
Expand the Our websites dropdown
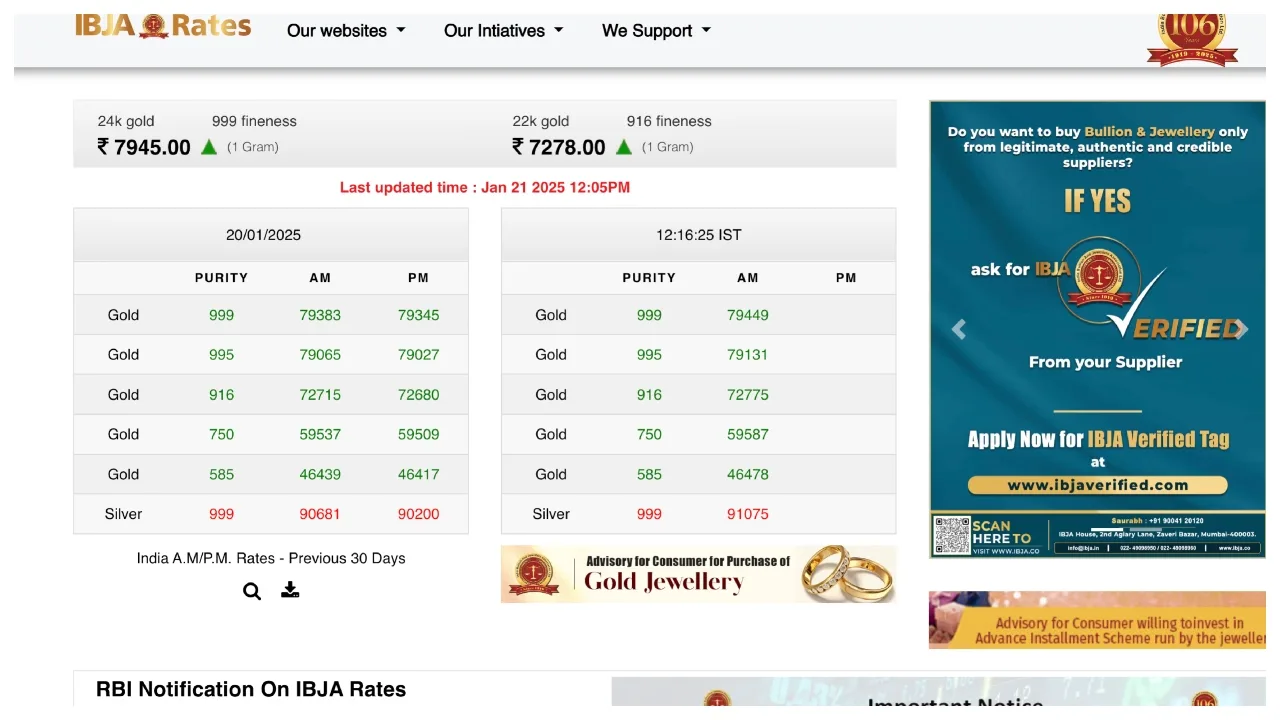(x=346, y=31)
